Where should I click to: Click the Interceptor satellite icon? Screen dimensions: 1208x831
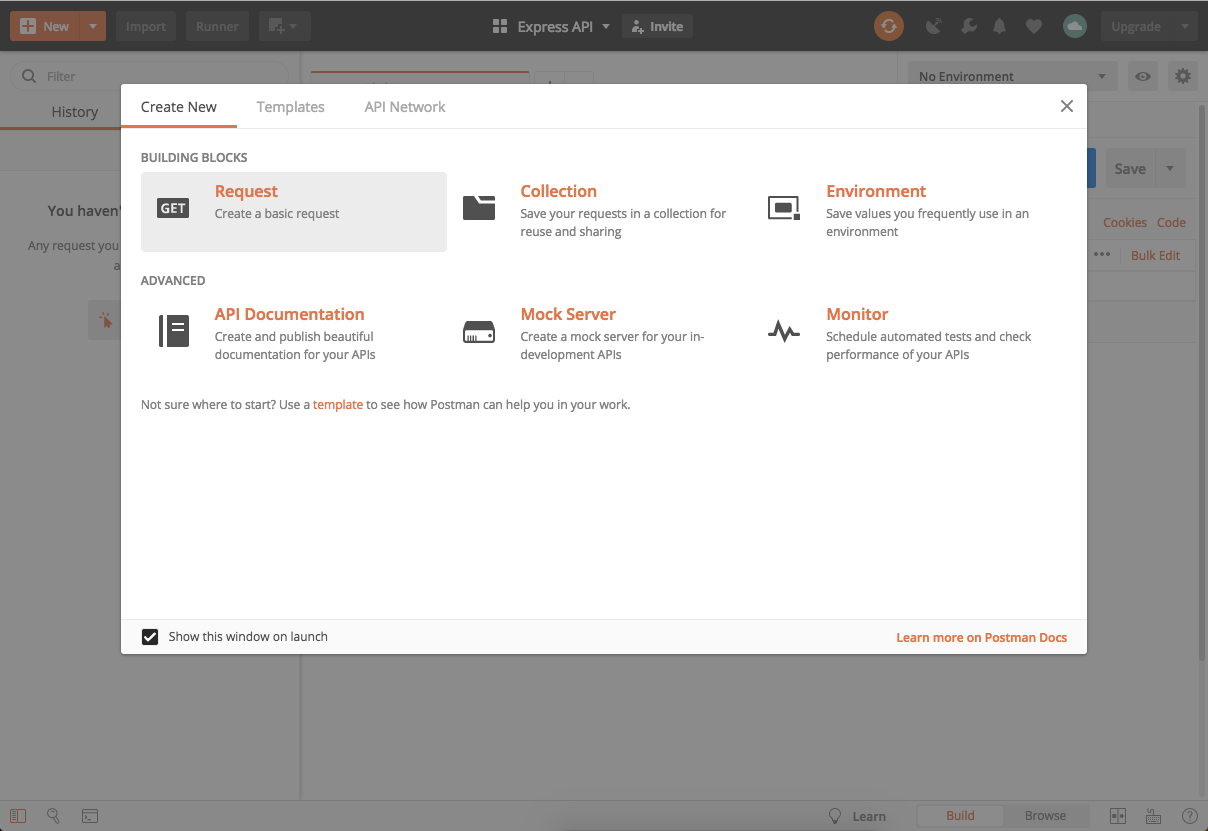point(933,25)
